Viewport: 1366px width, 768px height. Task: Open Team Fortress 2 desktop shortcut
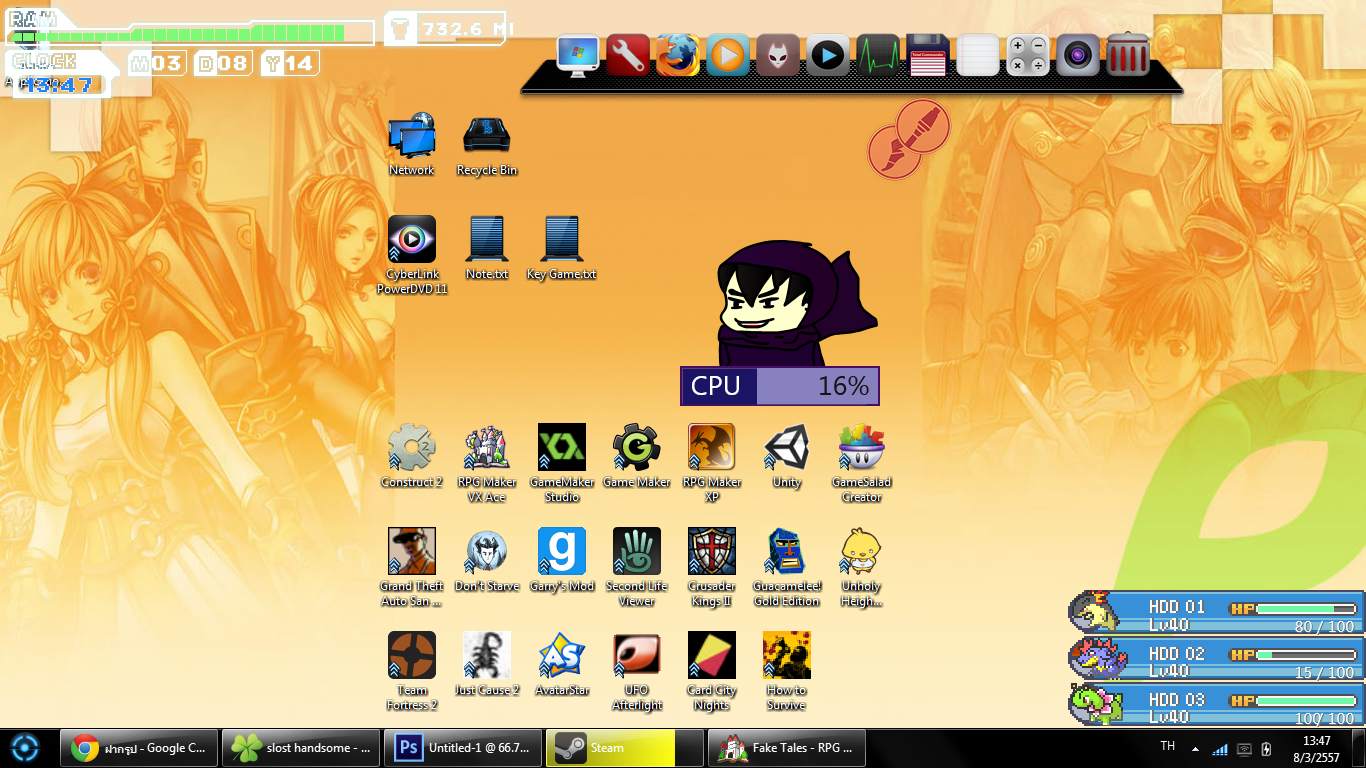point(412,671)
